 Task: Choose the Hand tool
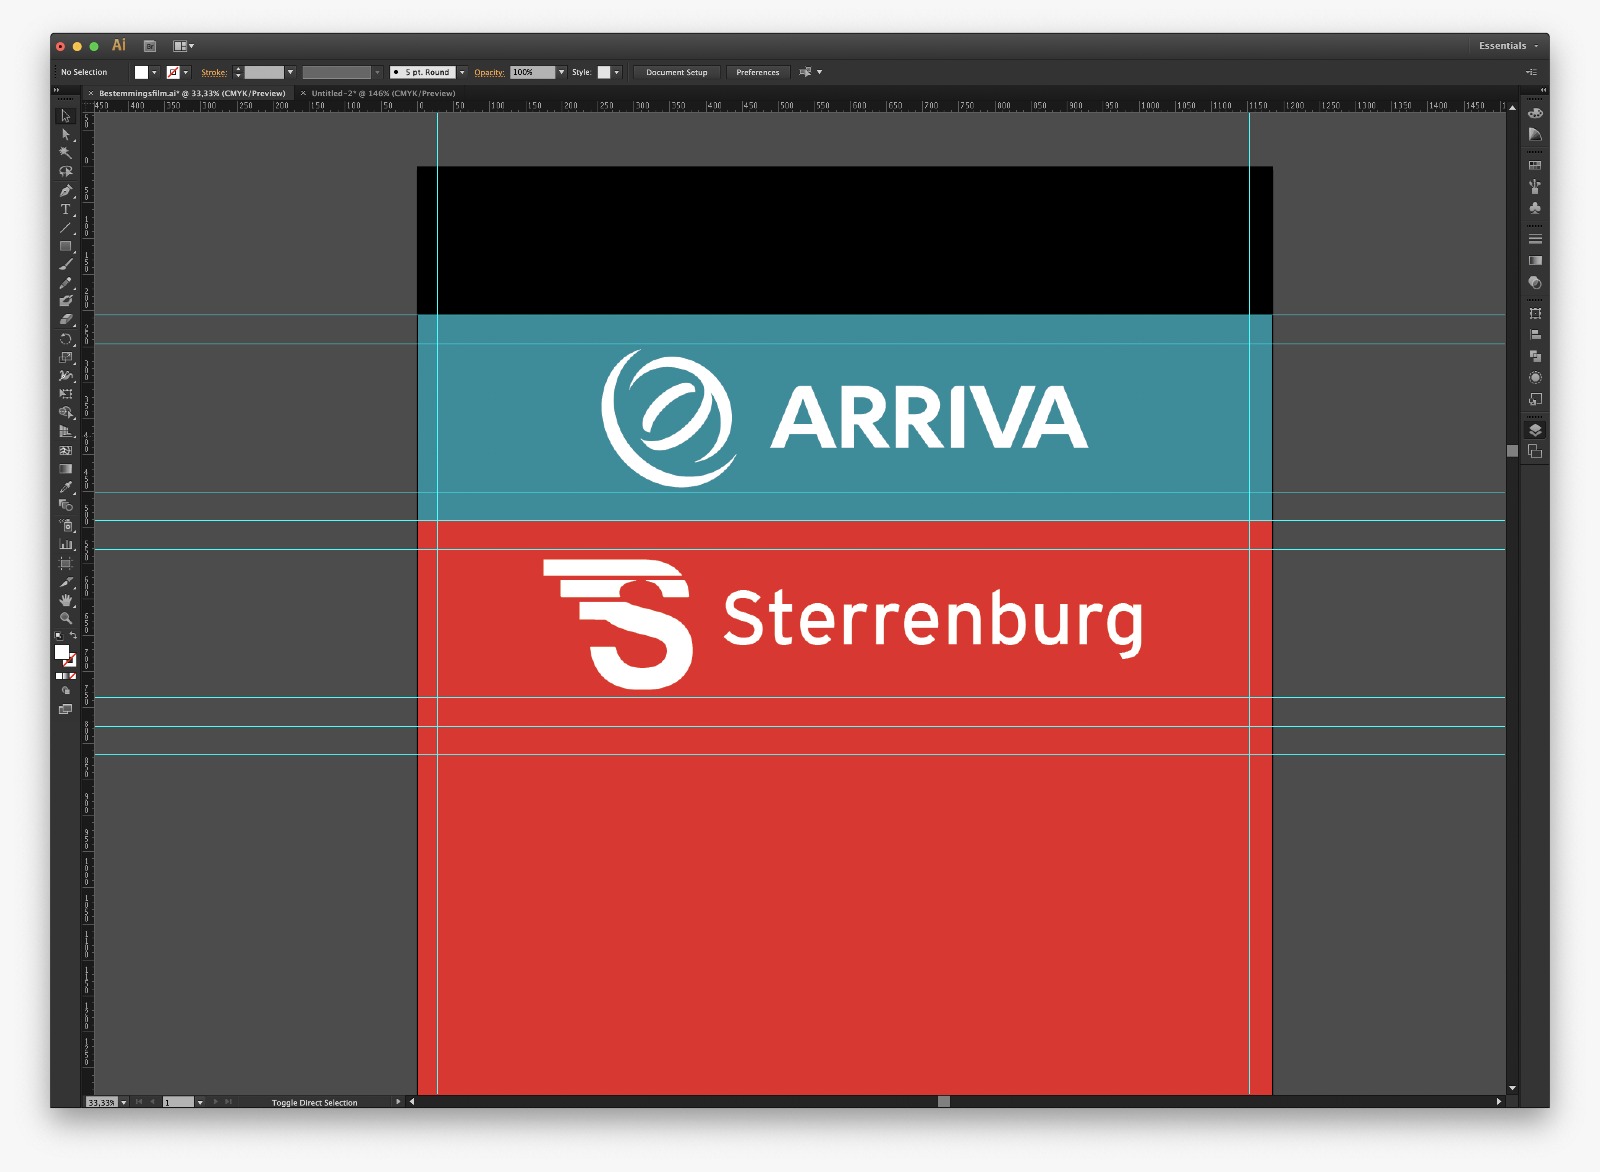(x=66, y=600)
